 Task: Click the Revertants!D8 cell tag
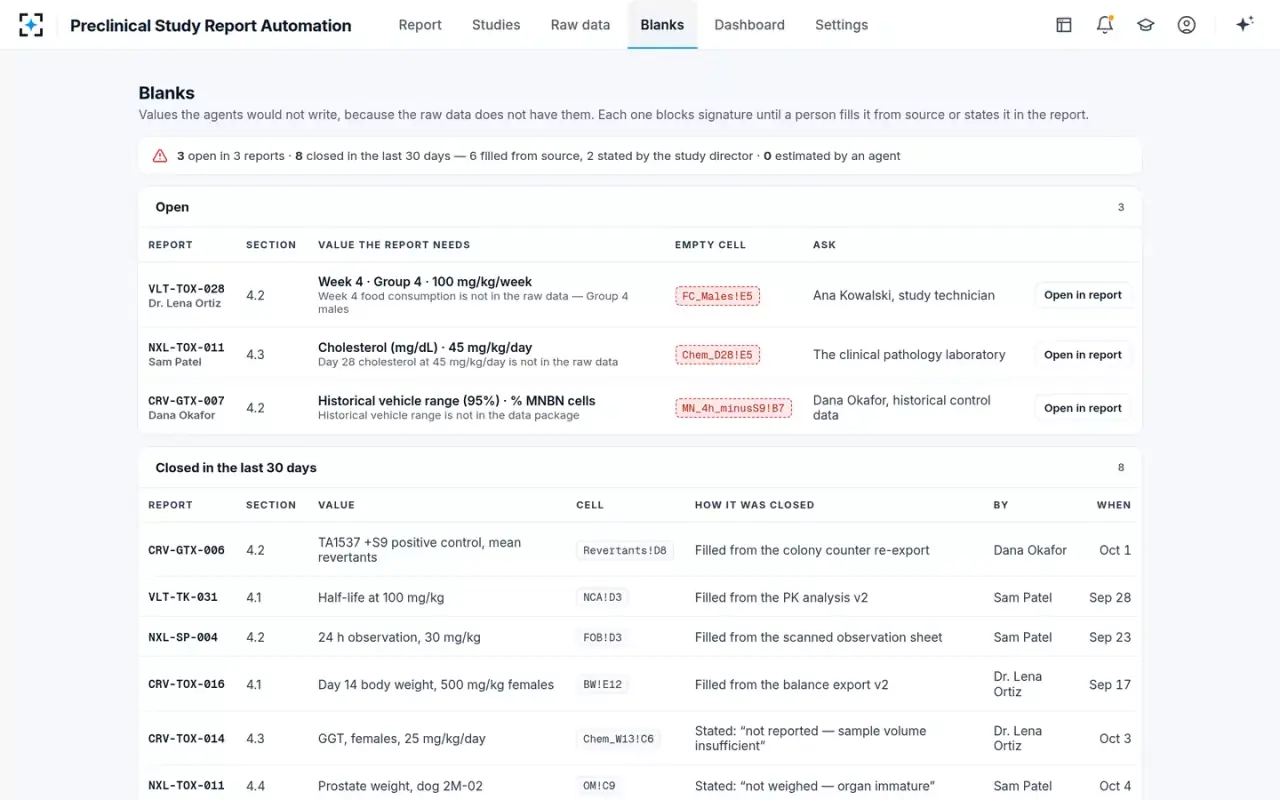pyautogui.click(x=625, y=550)
